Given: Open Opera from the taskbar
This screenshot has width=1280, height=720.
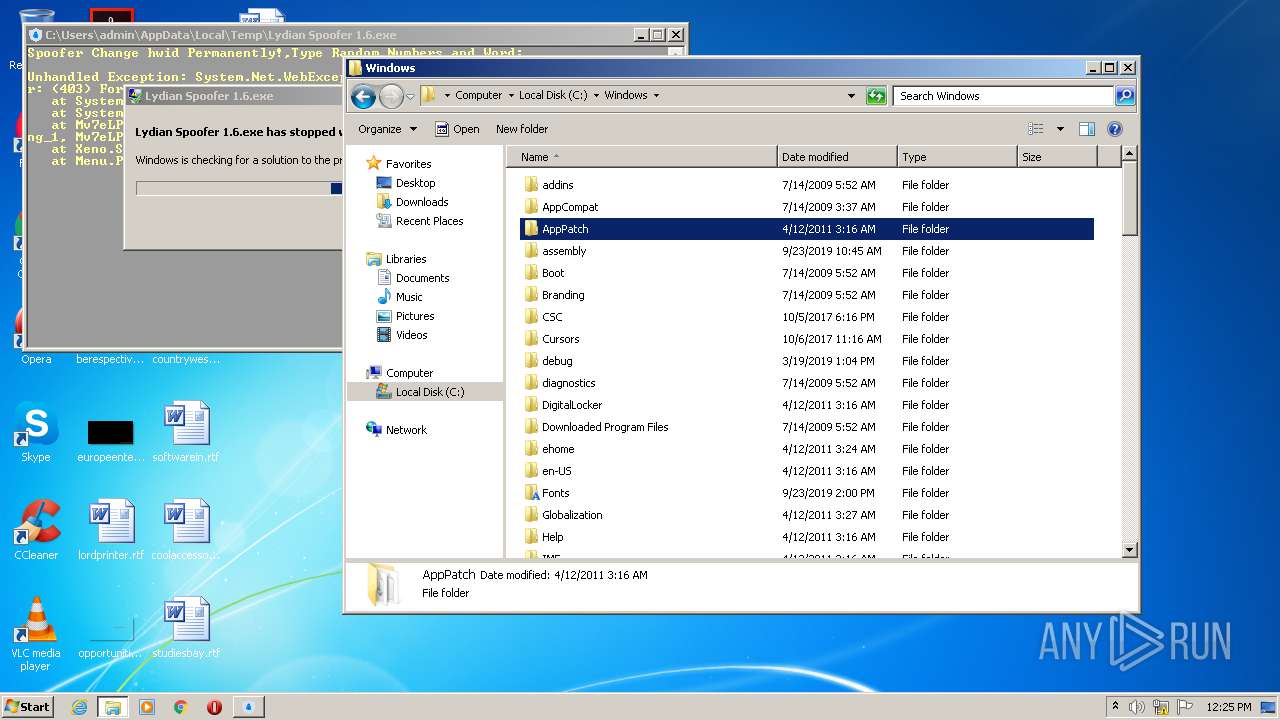Looking at the screenshot, I should (x=214, y=707).
